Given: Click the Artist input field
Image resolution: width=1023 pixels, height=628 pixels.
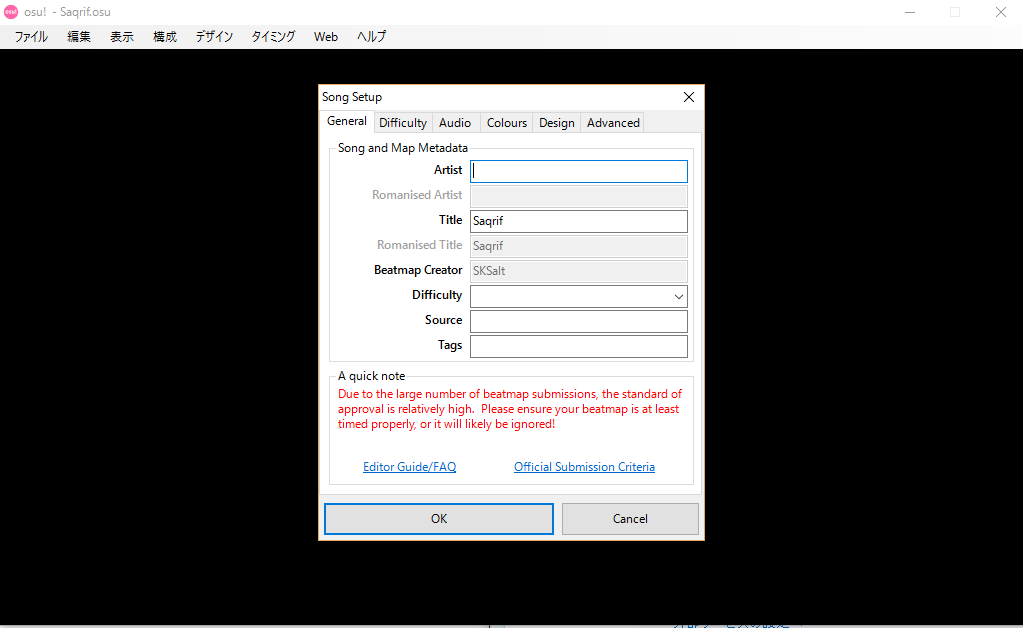Looking at the screenshot, I should [x=579, y=171].
